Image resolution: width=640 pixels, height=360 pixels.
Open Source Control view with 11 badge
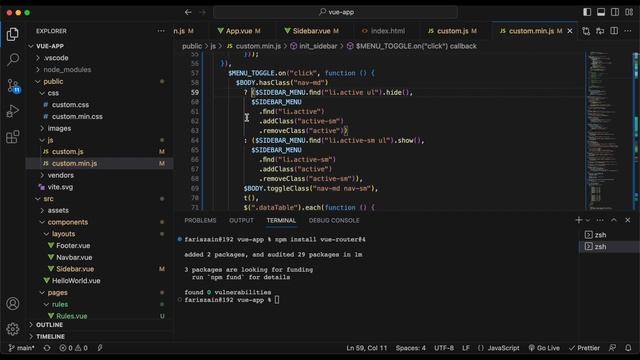(x=13, y=86)
